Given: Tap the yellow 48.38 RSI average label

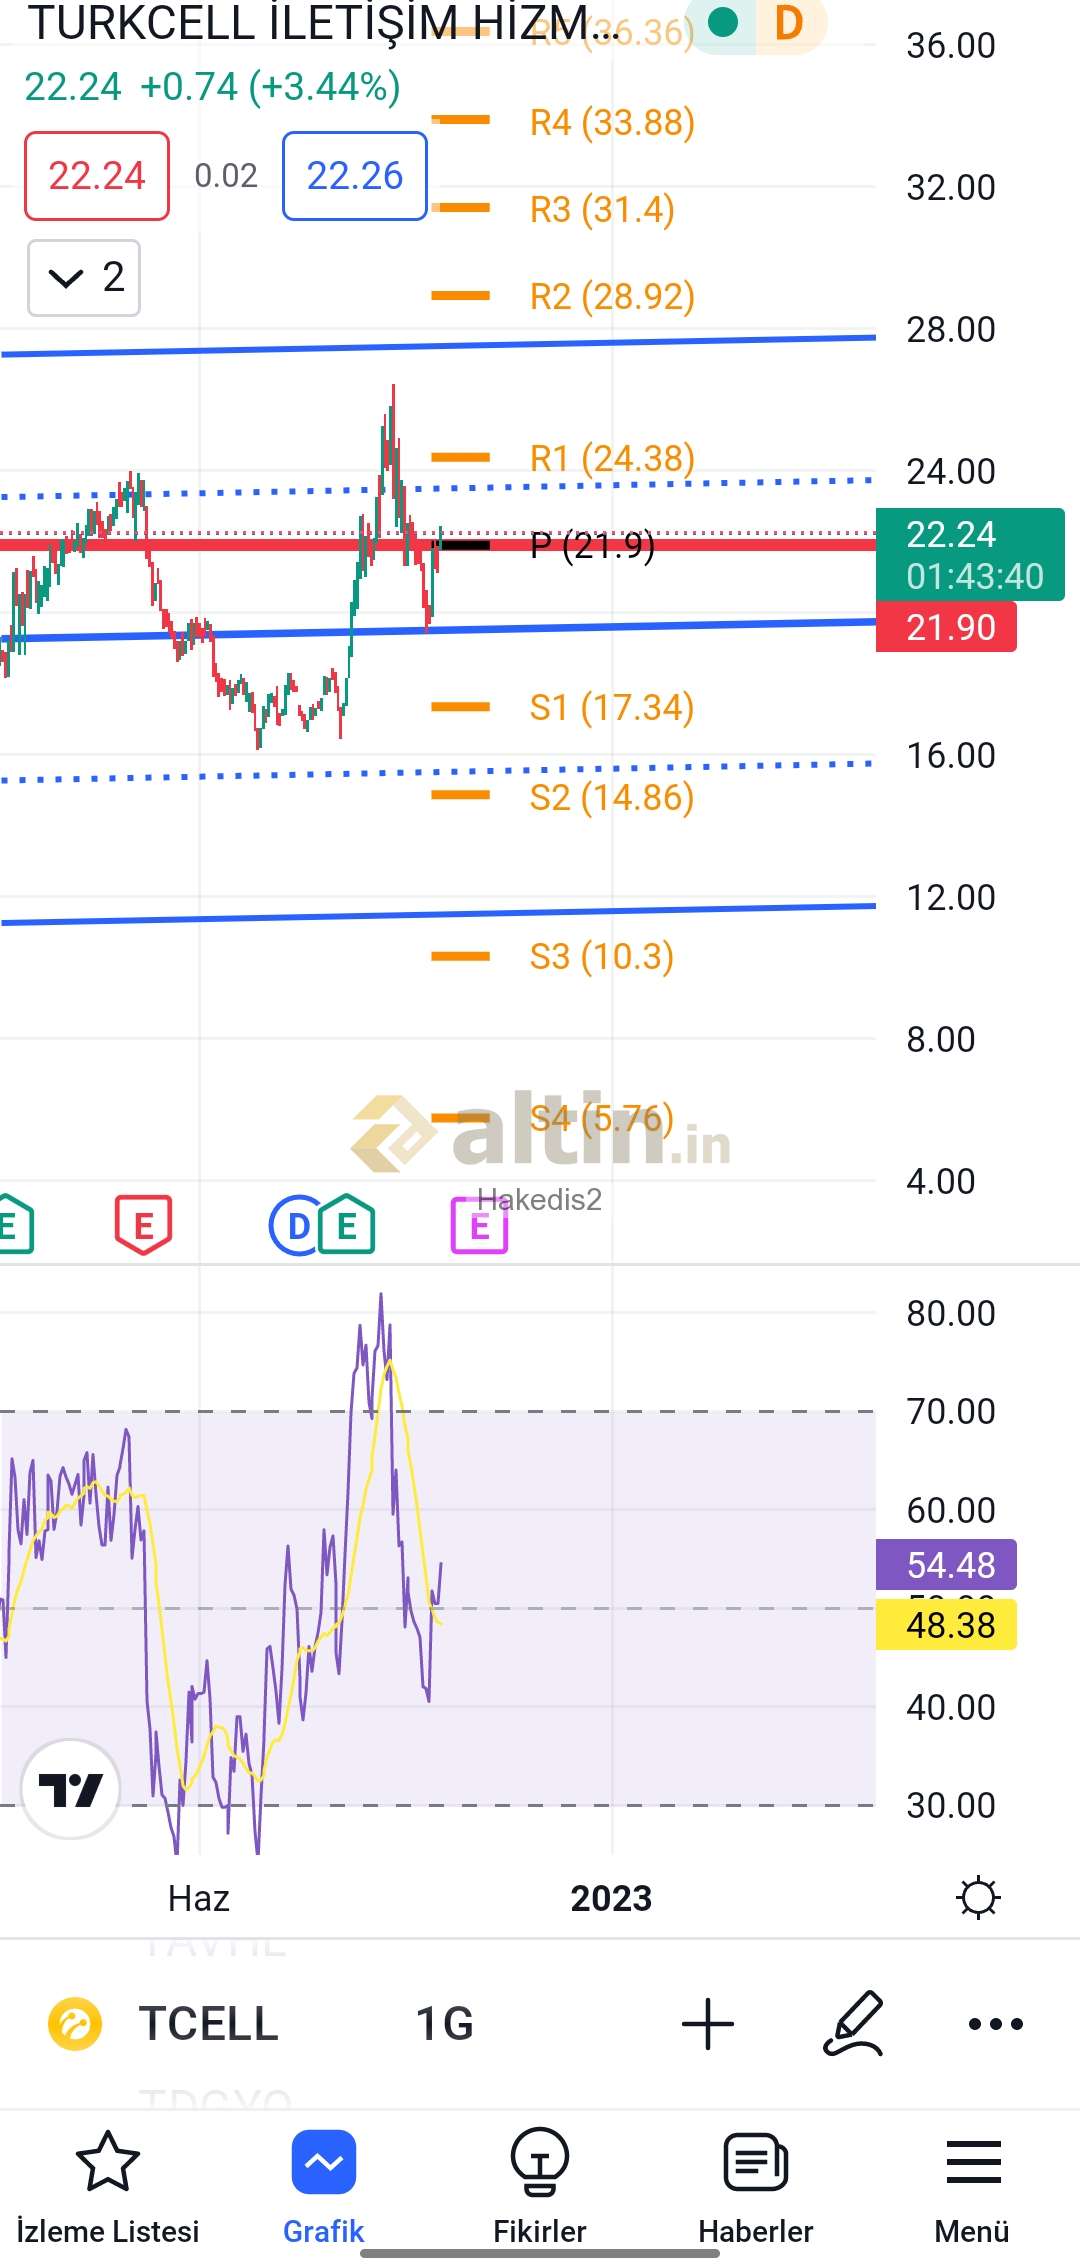Looking at the screenshot, I should (946, 1624).
